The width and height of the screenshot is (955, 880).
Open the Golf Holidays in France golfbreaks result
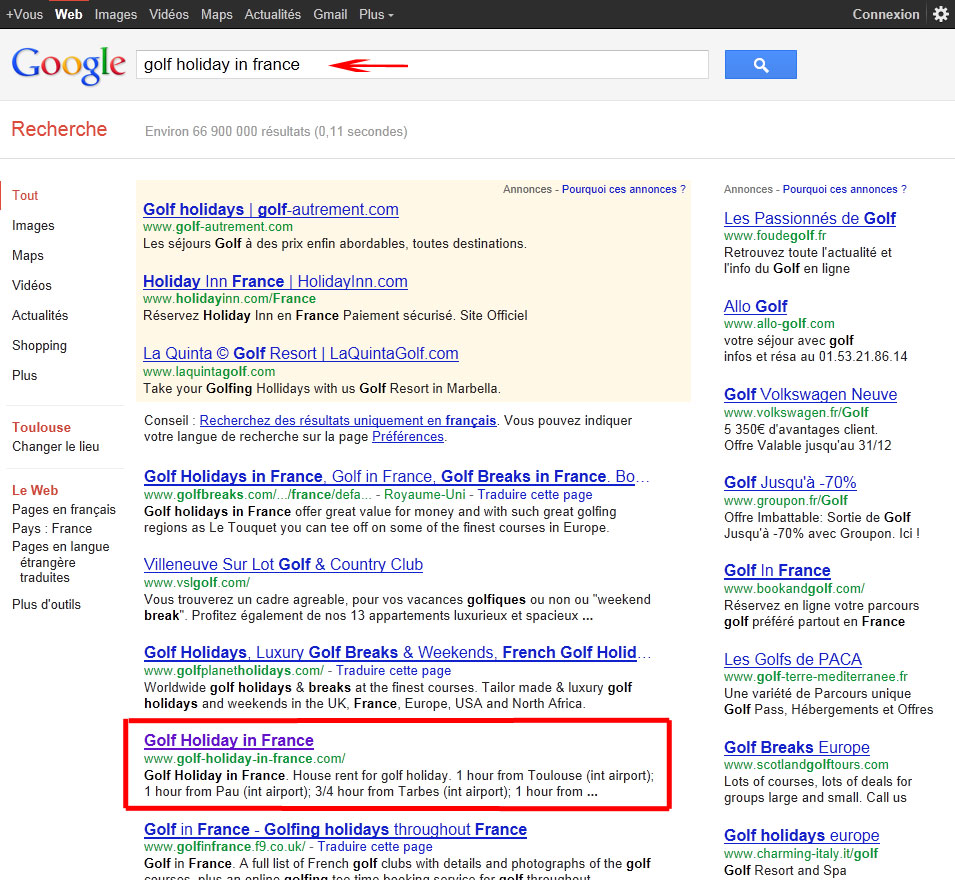[x=396, y=476]
